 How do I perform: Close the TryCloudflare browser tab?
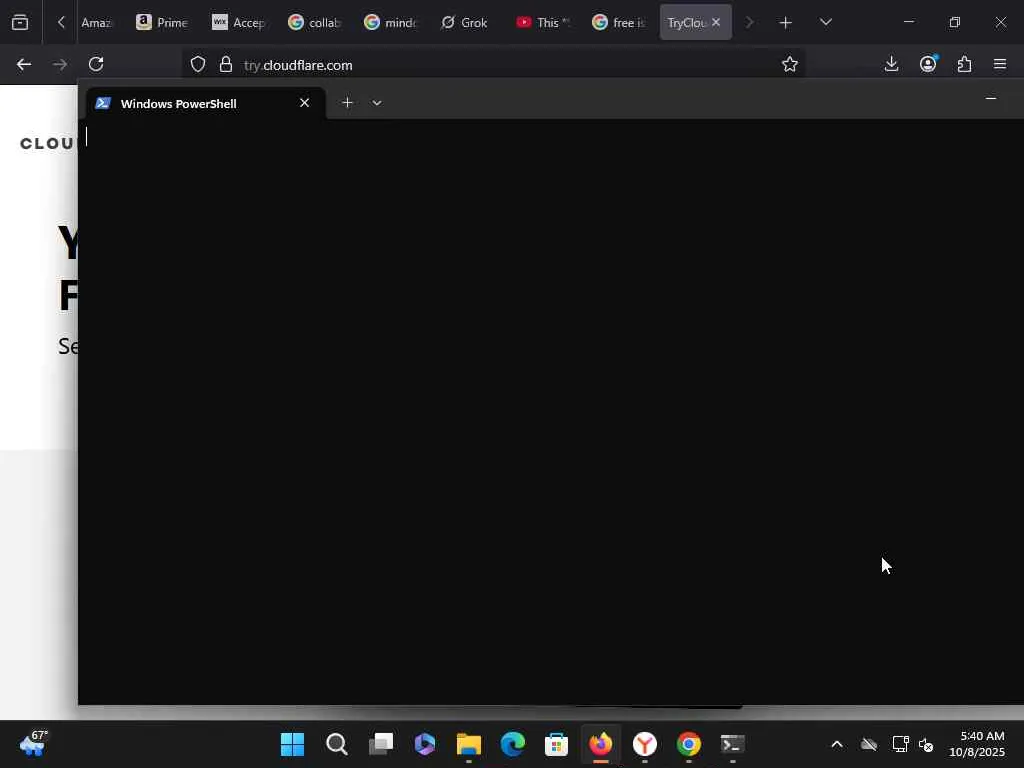click(716, 22)
